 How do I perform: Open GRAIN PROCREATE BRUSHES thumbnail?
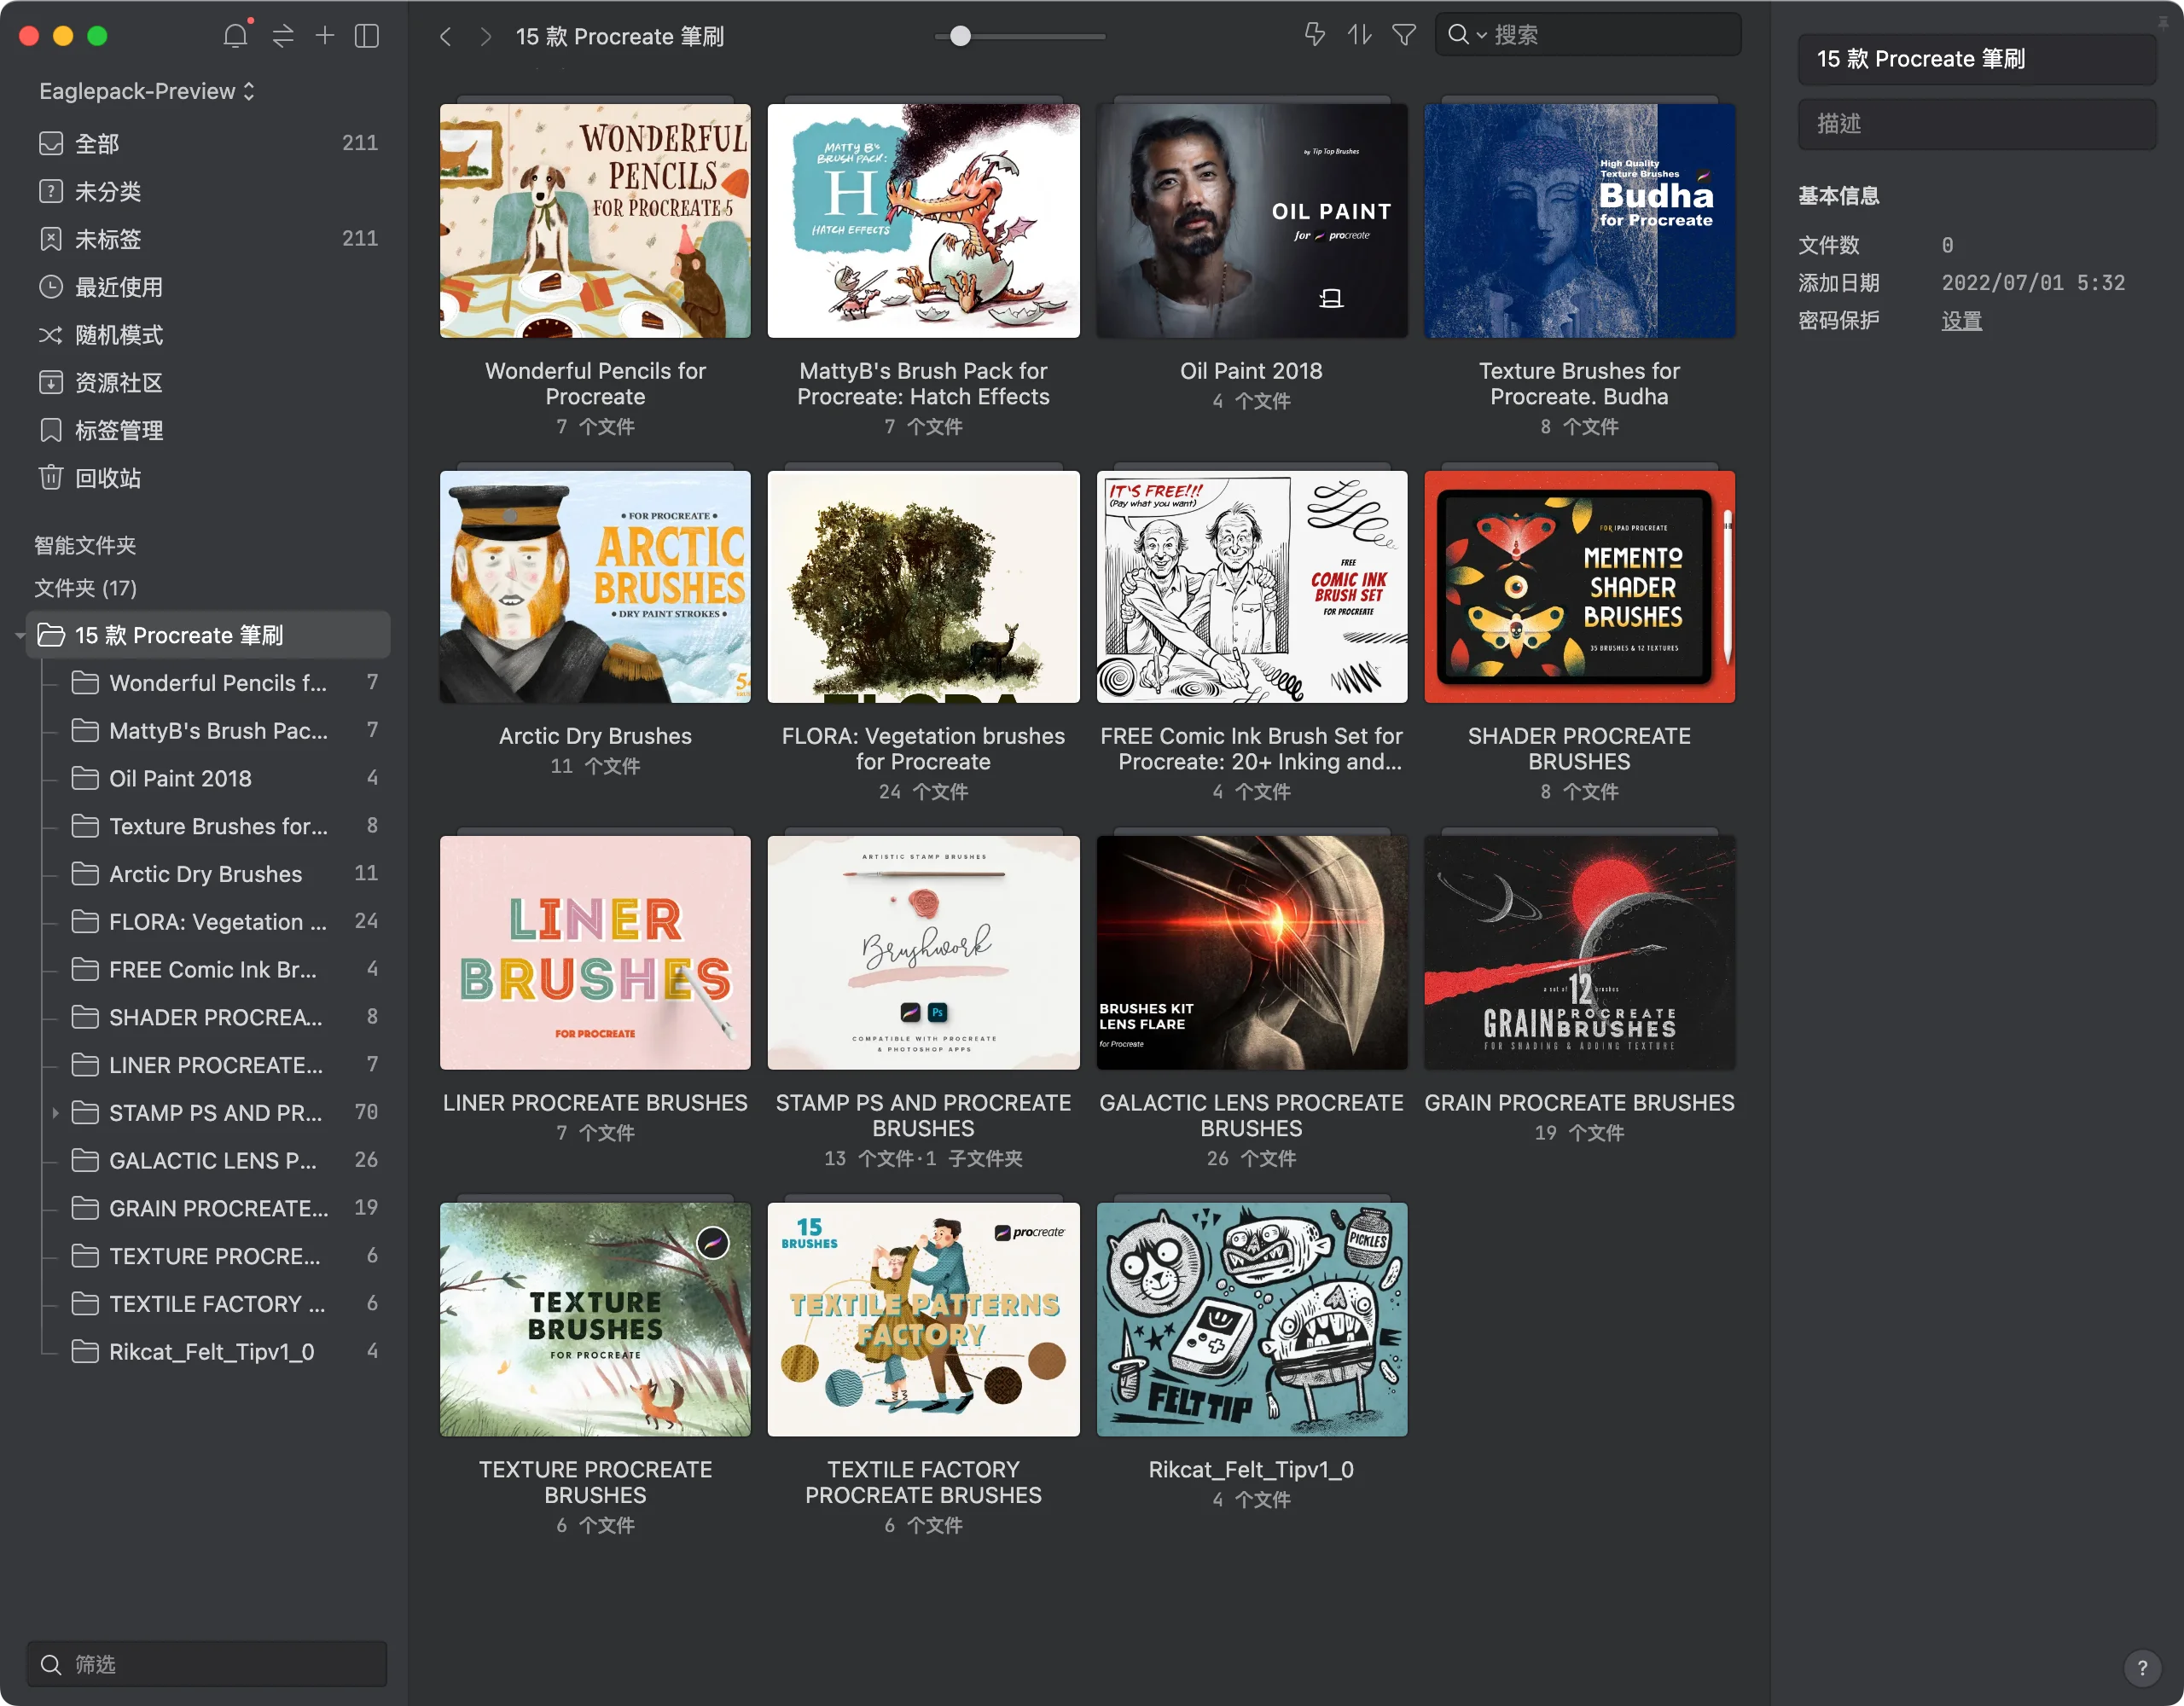pyautogui.click(x=1579, y=953)
